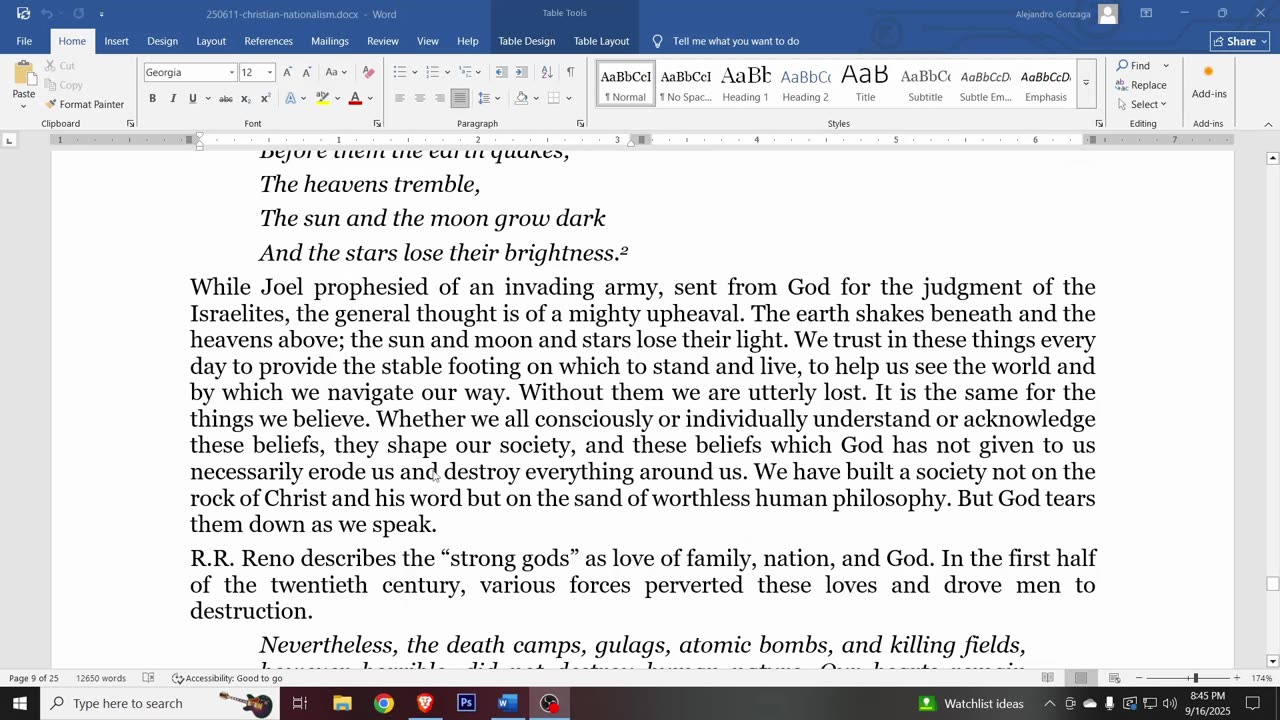Click Text Effects icon
1280x720 pixels.
[x=290, y=98]
